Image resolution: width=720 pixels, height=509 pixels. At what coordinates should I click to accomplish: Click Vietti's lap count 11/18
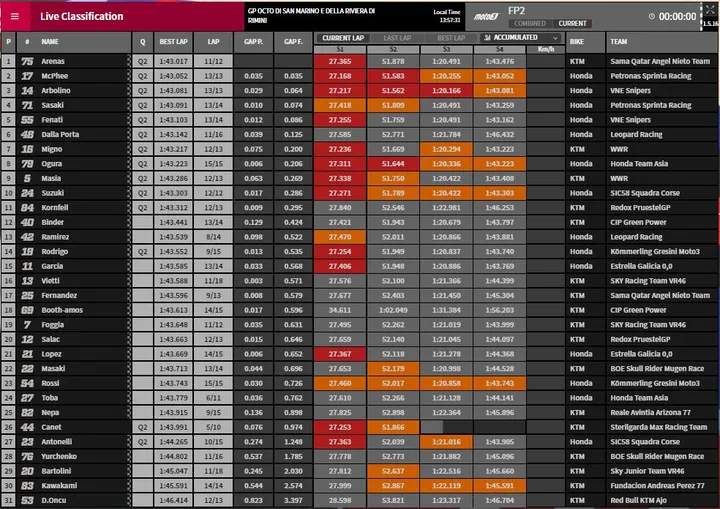214,281
